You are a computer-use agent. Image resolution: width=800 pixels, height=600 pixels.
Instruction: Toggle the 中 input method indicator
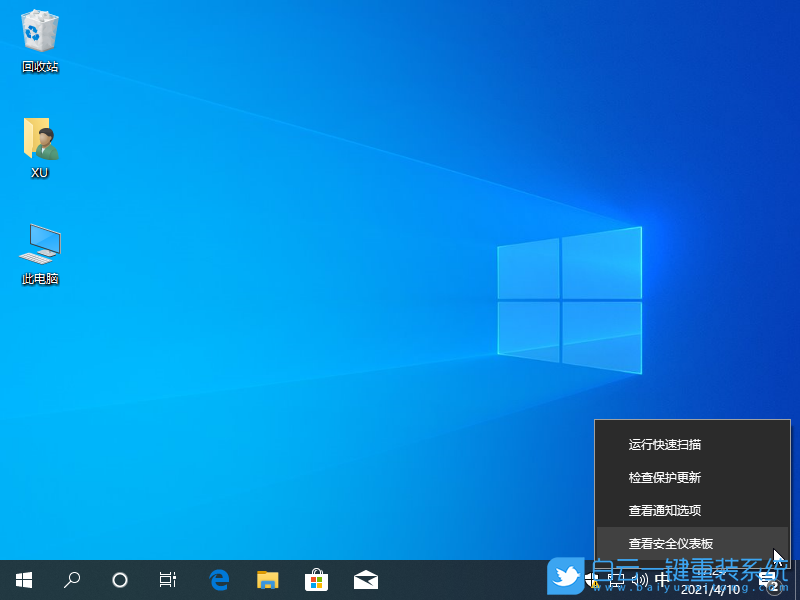point(661,578)
